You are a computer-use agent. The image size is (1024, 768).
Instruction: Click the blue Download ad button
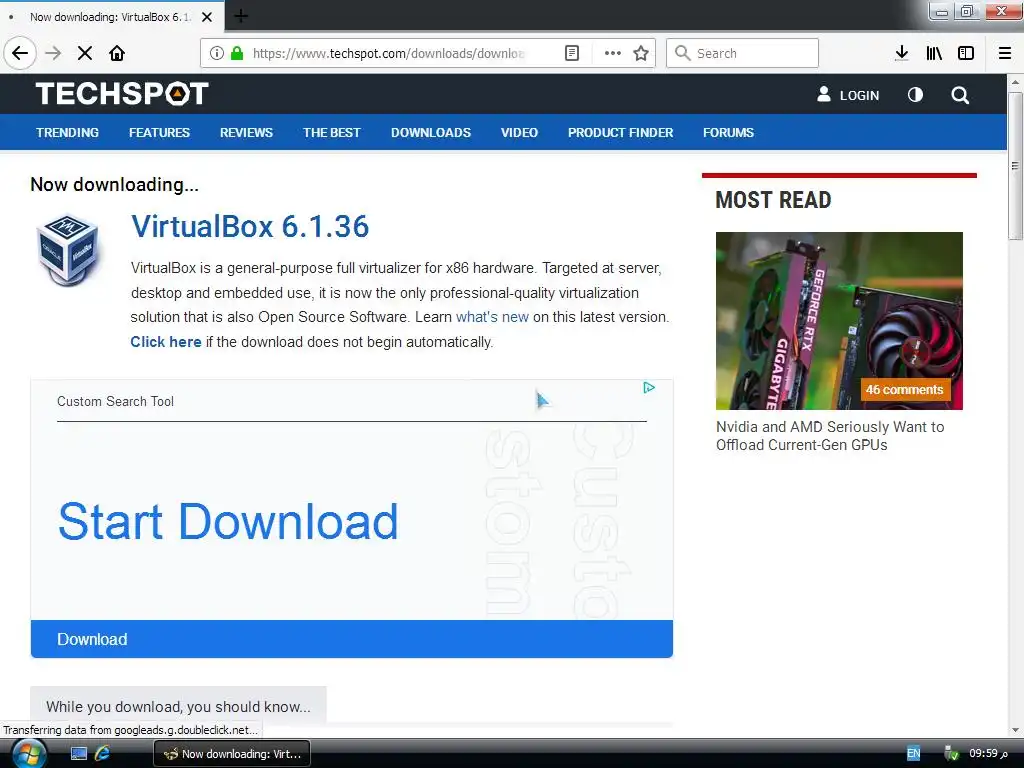(x=351, y=639)
